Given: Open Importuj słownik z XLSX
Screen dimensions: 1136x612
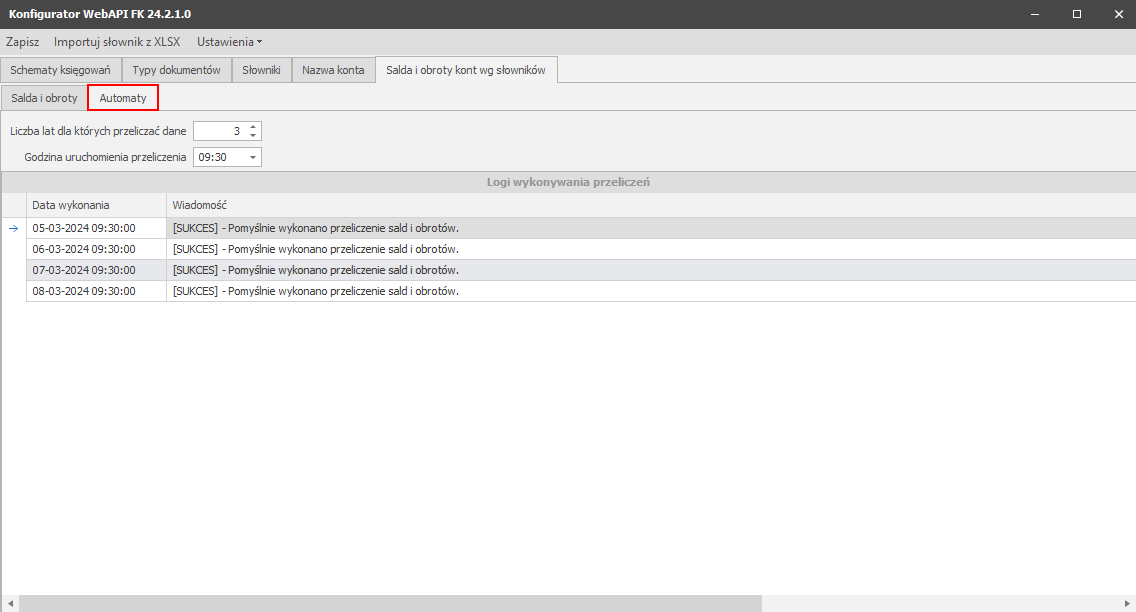Looking at the screenshot, I should [117, 42].
